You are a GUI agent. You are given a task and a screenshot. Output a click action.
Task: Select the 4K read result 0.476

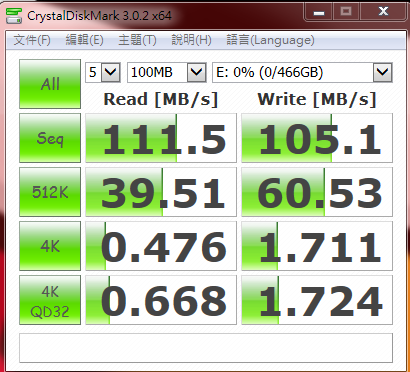pos(161,246)
